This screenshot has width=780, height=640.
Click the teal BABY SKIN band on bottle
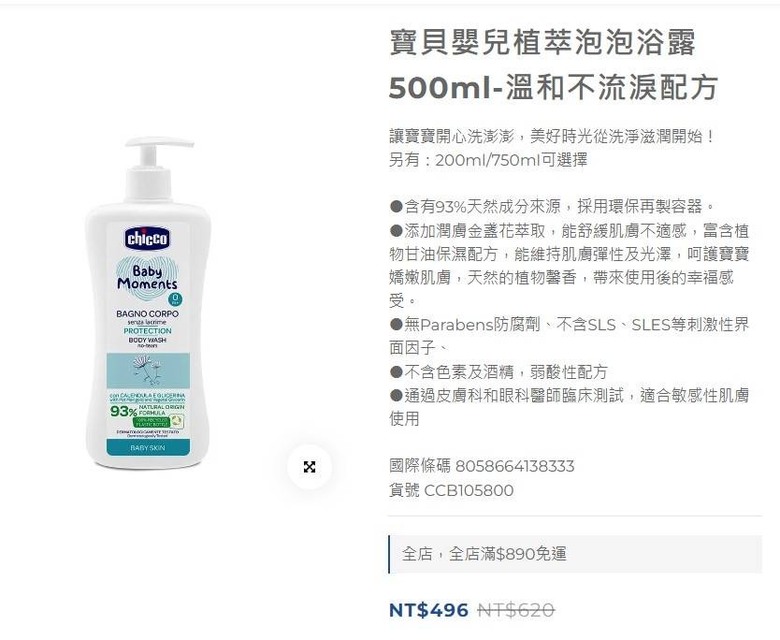148,448
